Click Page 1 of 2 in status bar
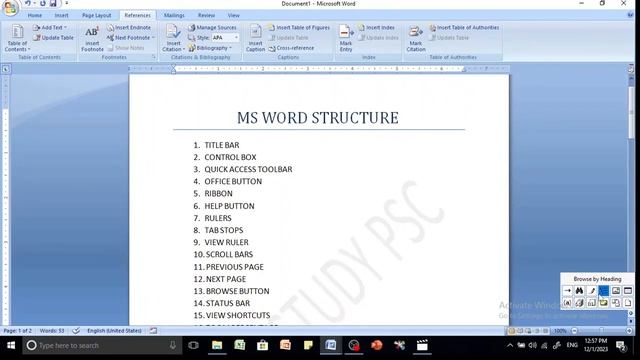This screenshot has height=360, width=640. click(18, 331)
